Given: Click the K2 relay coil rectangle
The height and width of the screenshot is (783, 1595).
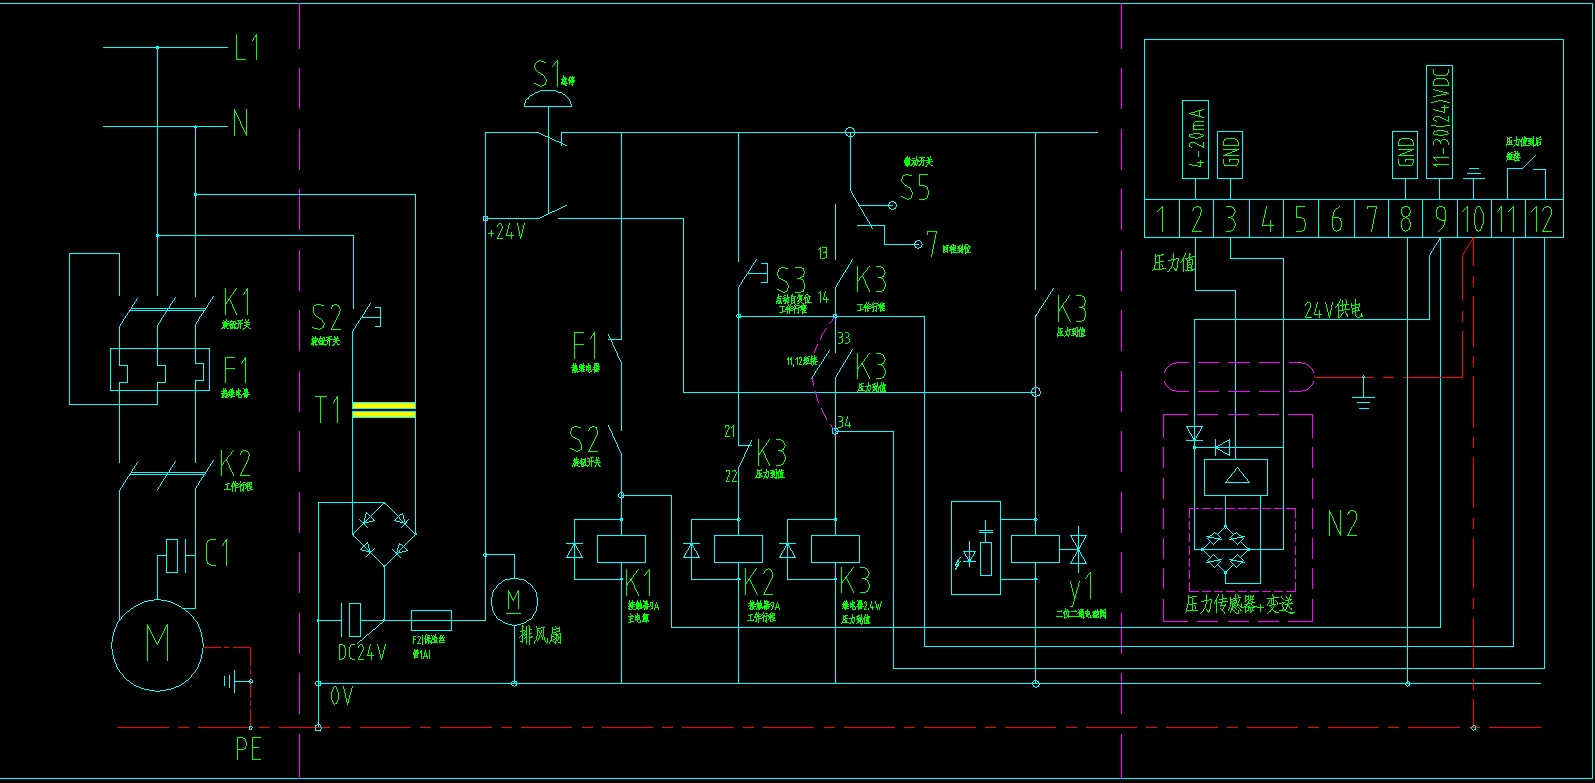Looking at the screenshot, I should 738,549.
